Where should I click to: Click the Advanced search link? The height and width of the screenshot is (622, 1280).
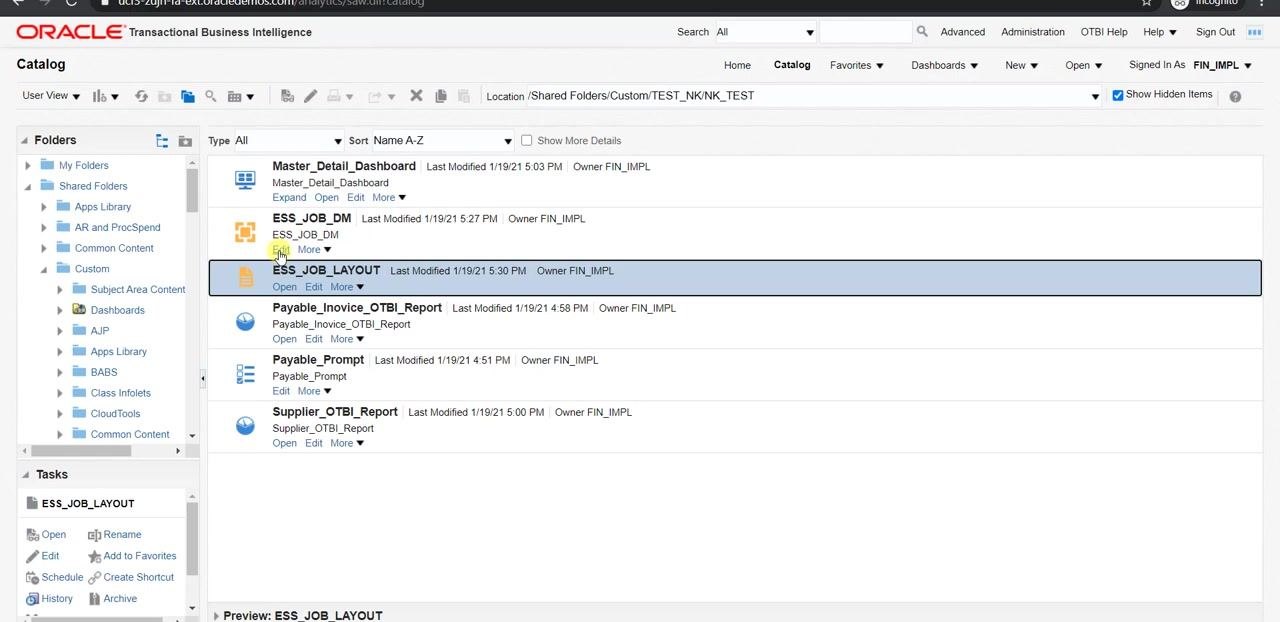962,32
